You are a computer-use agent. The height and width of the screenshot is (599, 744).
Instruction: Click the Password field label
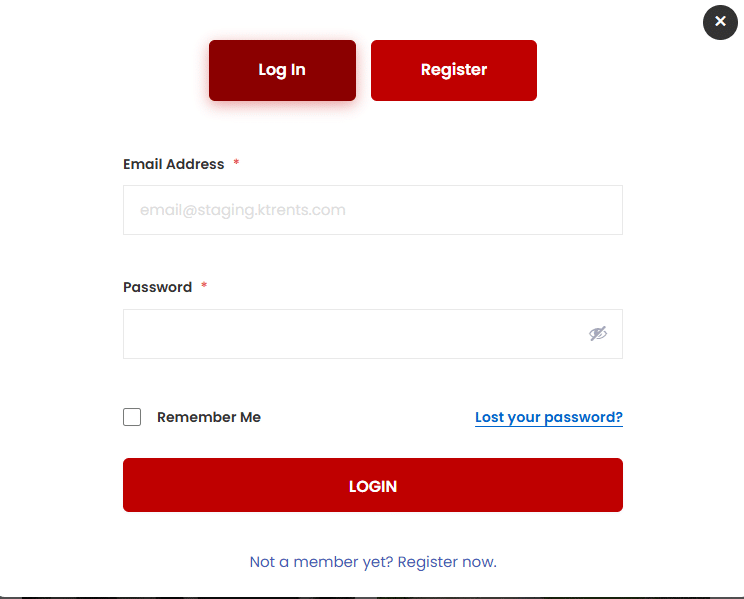(x=157, y=287)
